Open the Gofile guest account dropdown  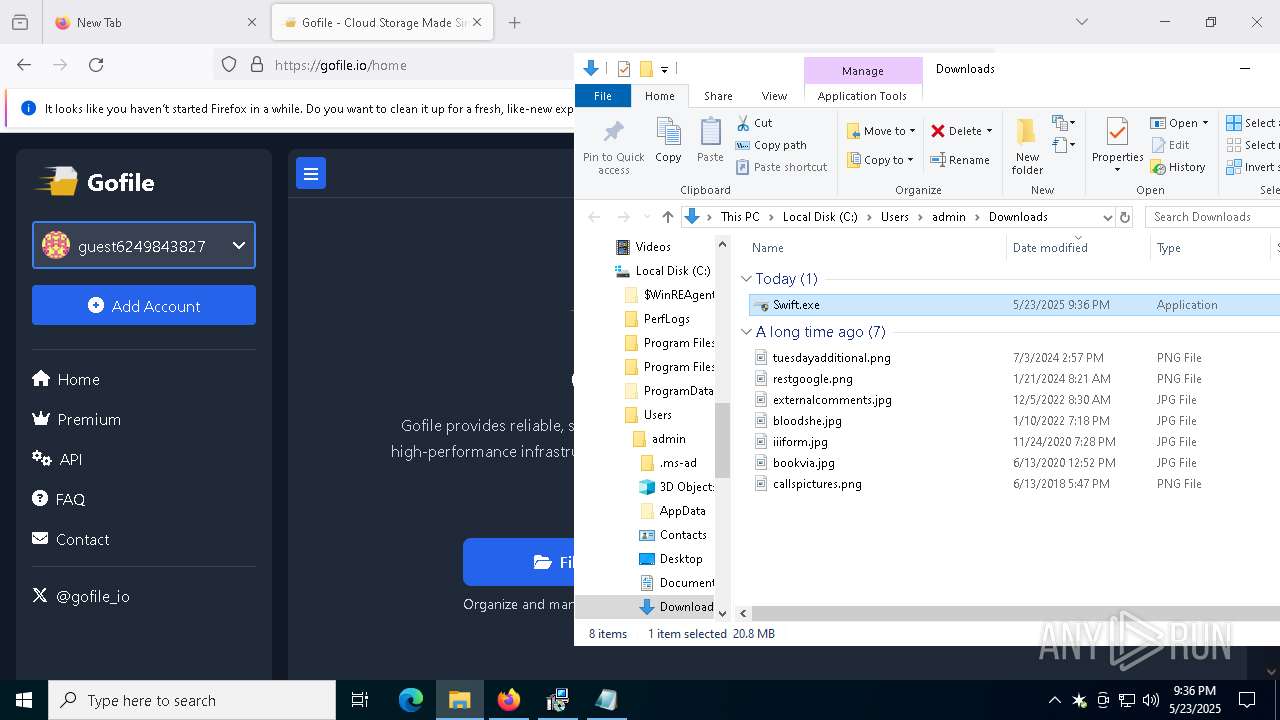point(144,245)
